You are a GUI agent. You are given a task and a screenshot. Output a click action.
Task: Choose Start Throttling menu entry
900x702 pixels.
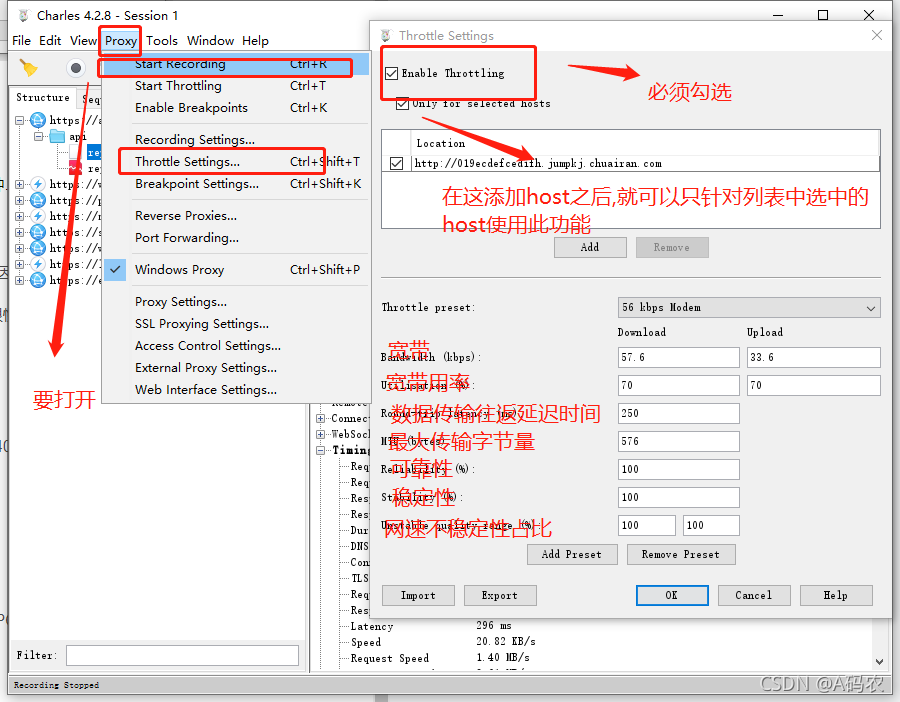pos(235,86)
